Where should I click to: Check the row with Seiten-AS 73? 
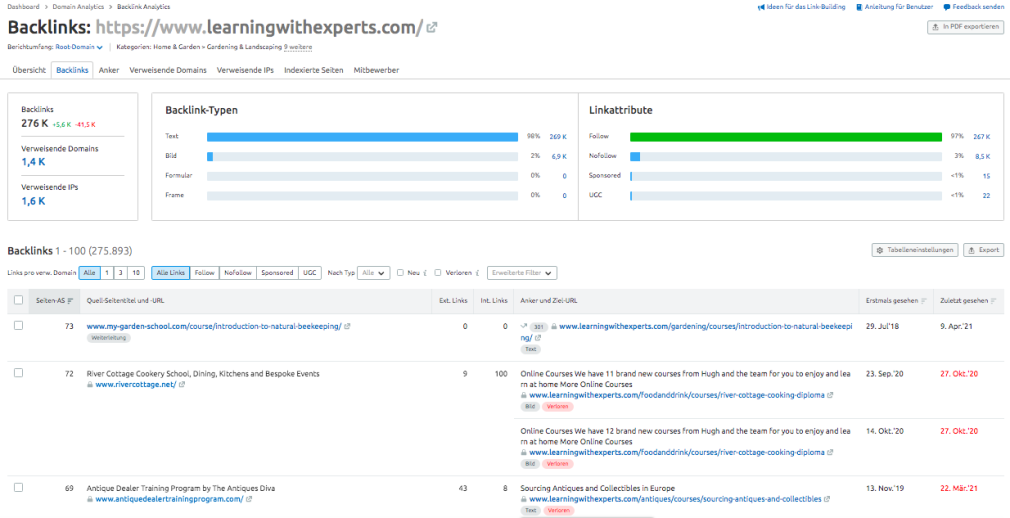coord(18,326)
